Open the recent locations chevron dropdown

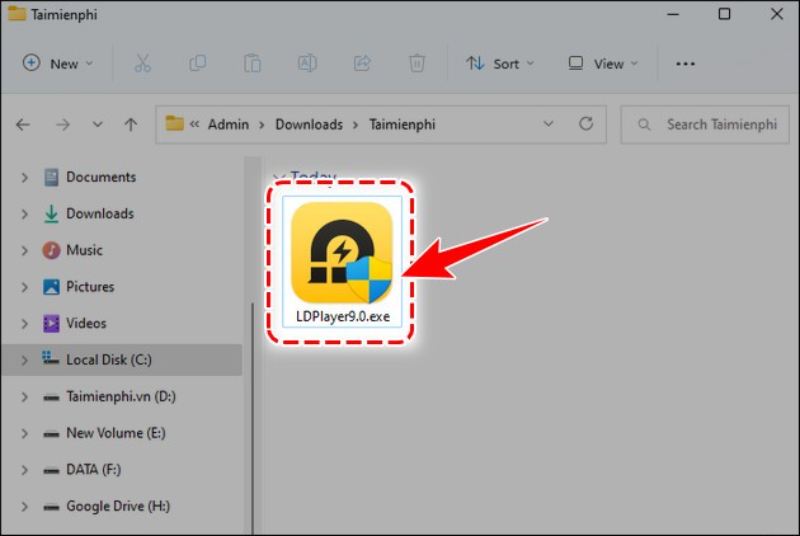point(97,125)
